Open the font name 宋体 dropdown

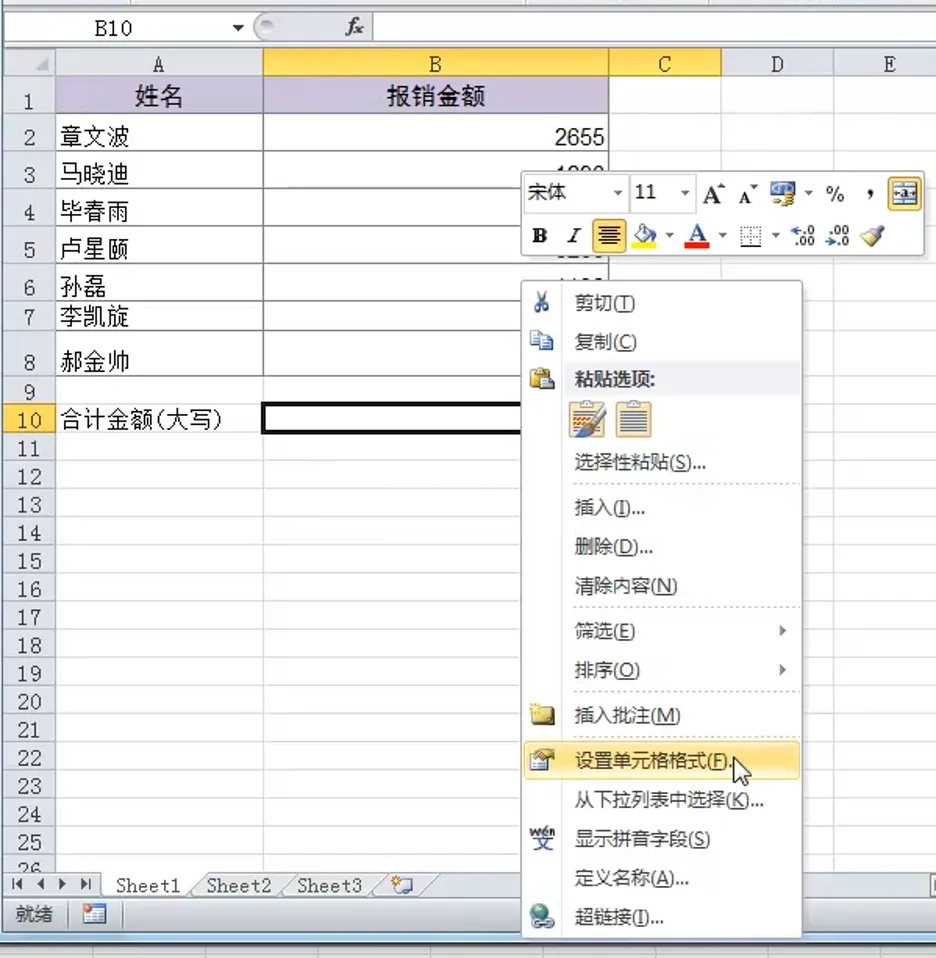618,193
